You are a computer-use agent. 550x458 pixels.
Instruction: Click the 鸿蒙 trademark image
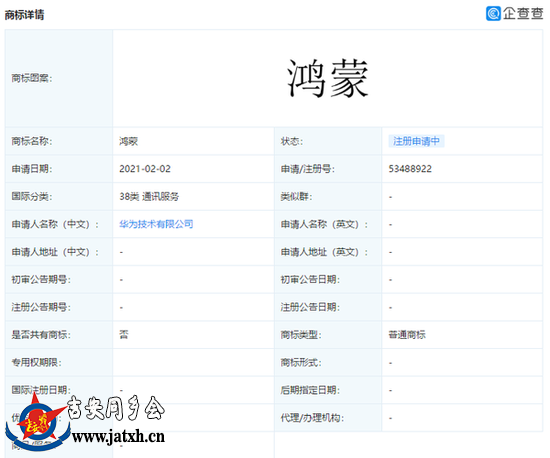(x=328, y=78)
